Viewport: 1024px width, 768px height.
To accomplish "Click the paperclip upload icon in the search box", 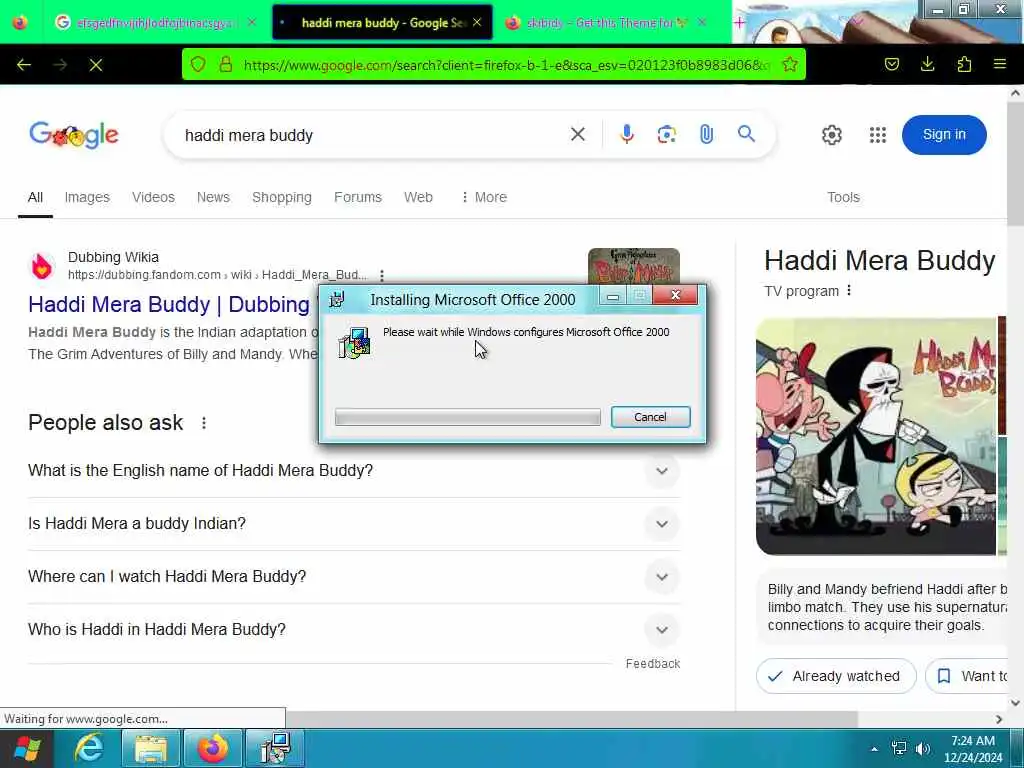I will (706, 135).
